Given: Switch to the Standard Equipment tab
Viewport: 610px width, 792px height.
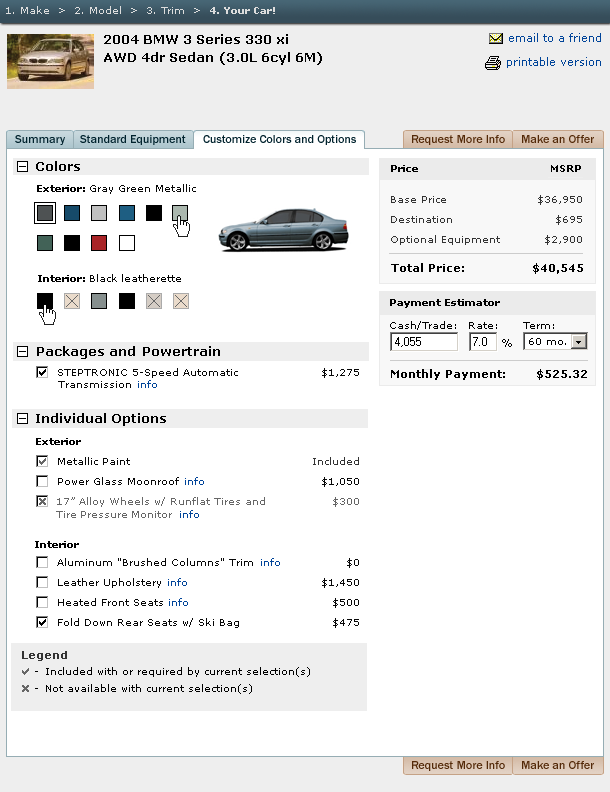Looking at the screenshot, I should (x=133, y=139).
